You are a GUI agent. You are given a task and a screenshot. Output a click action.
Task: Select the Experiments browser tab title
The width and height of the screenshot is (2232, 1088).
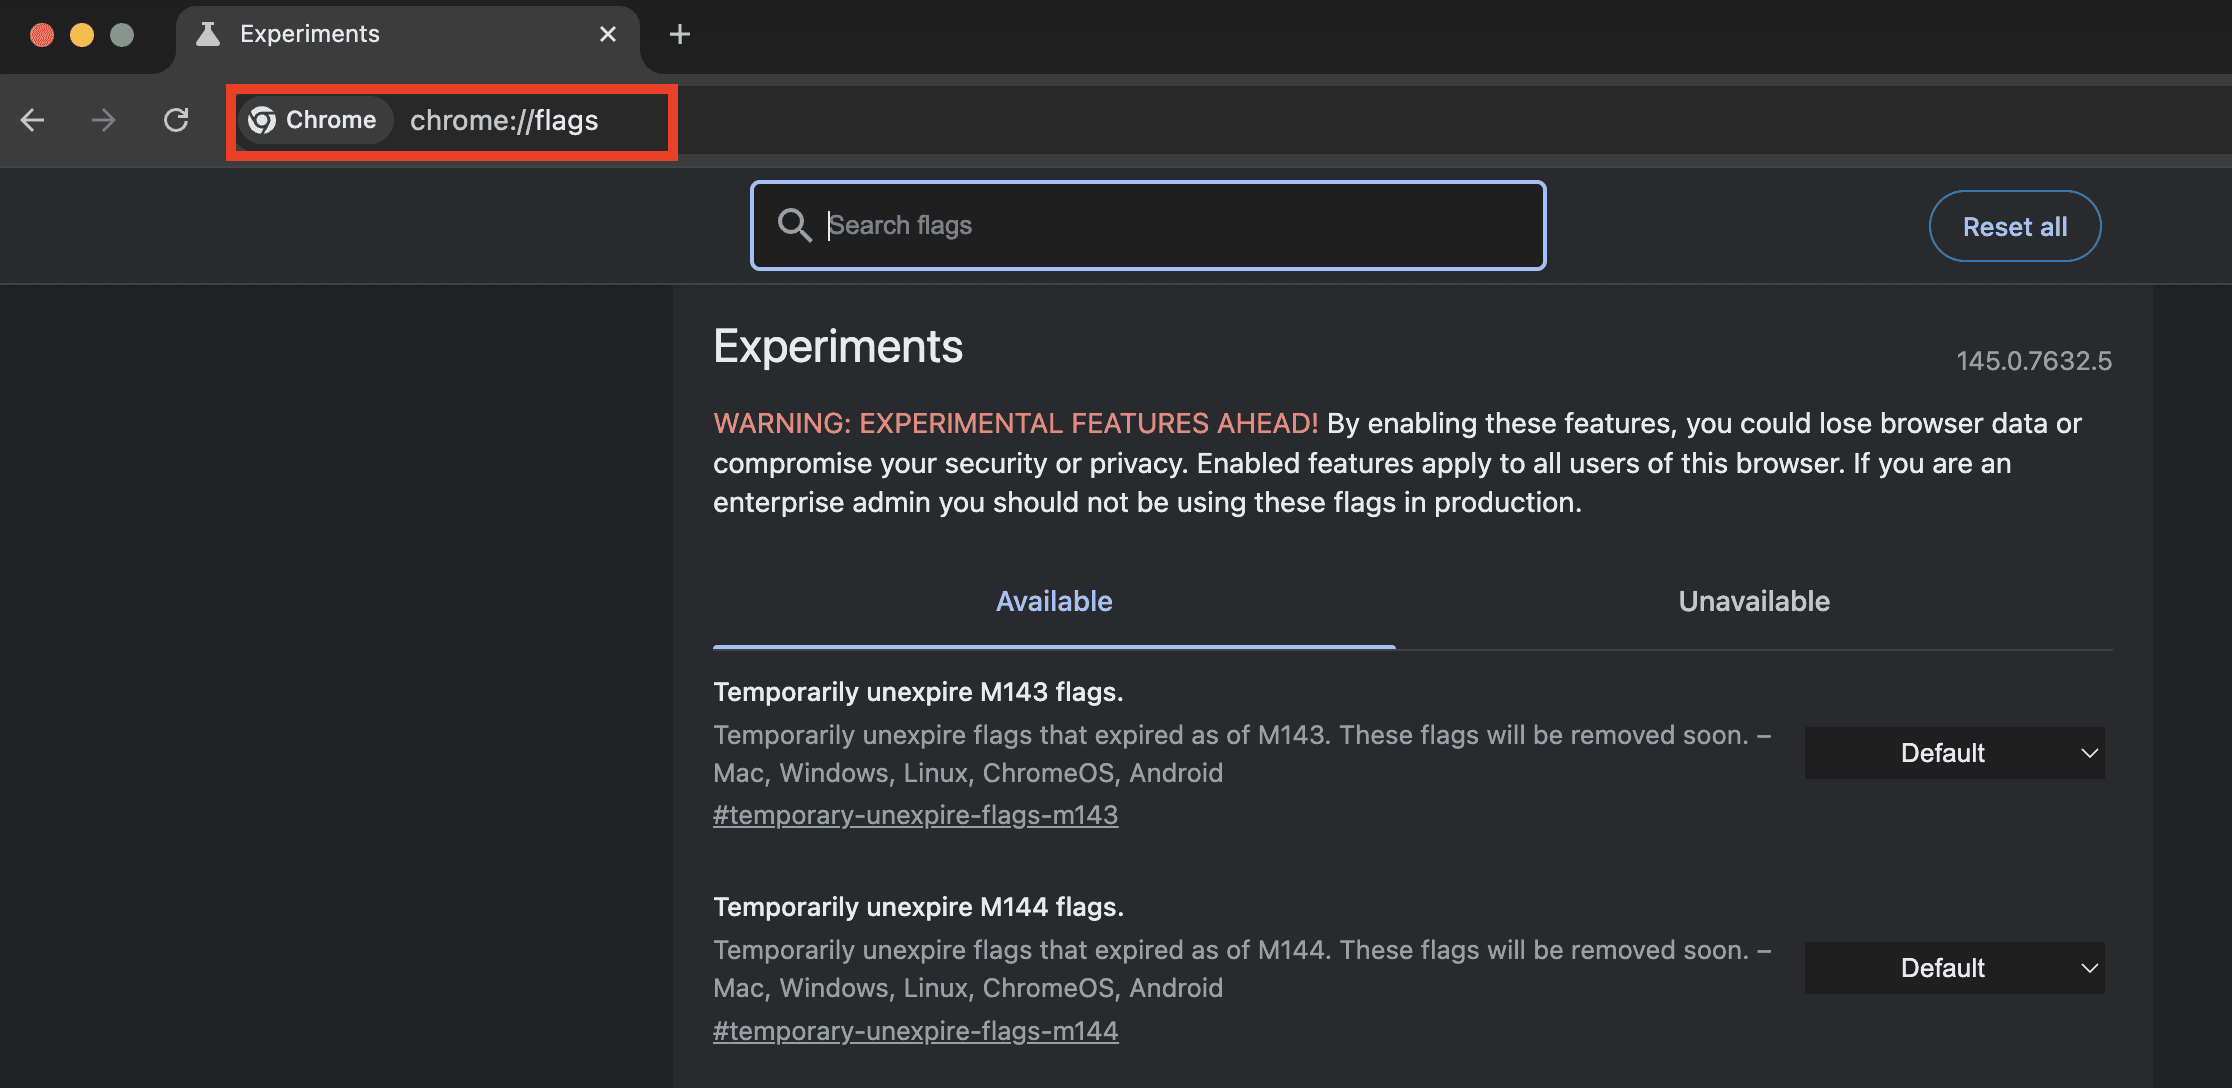pos(310,35)
